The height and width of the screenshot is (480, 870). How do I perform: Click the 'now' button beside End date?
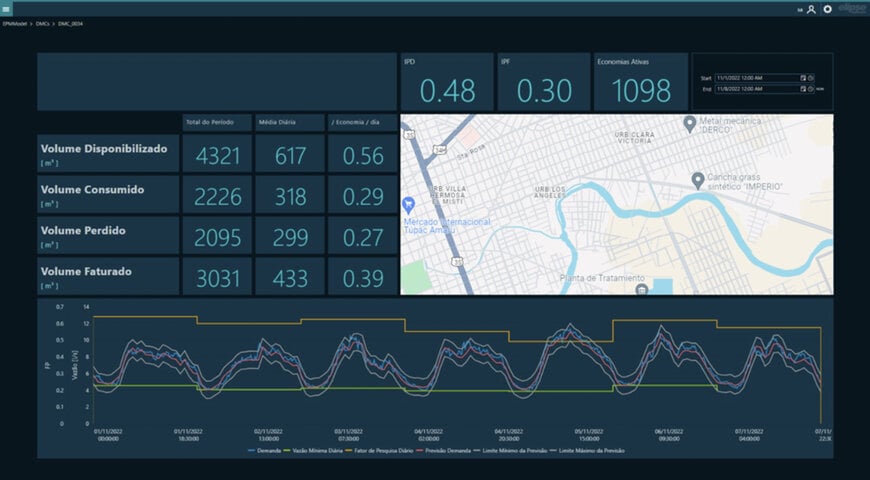820,89
